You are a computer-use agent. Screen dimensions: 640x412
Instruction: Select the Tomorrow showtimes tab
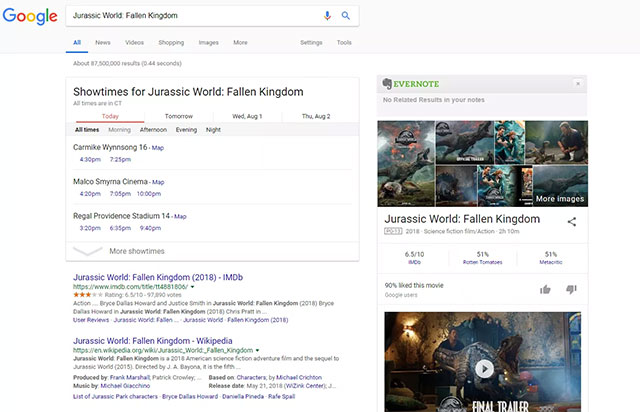(179, 116)
